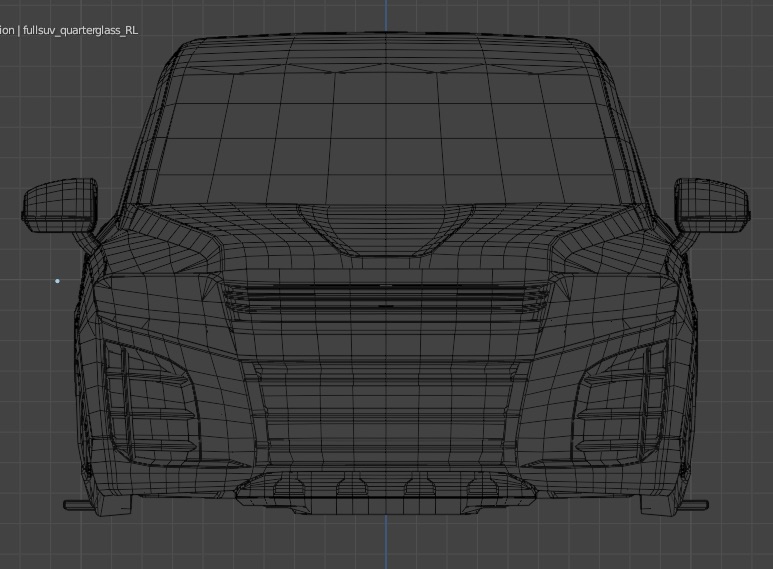Click the hood scoop in the hood center
Screen dimensions: 773x569
386,231
